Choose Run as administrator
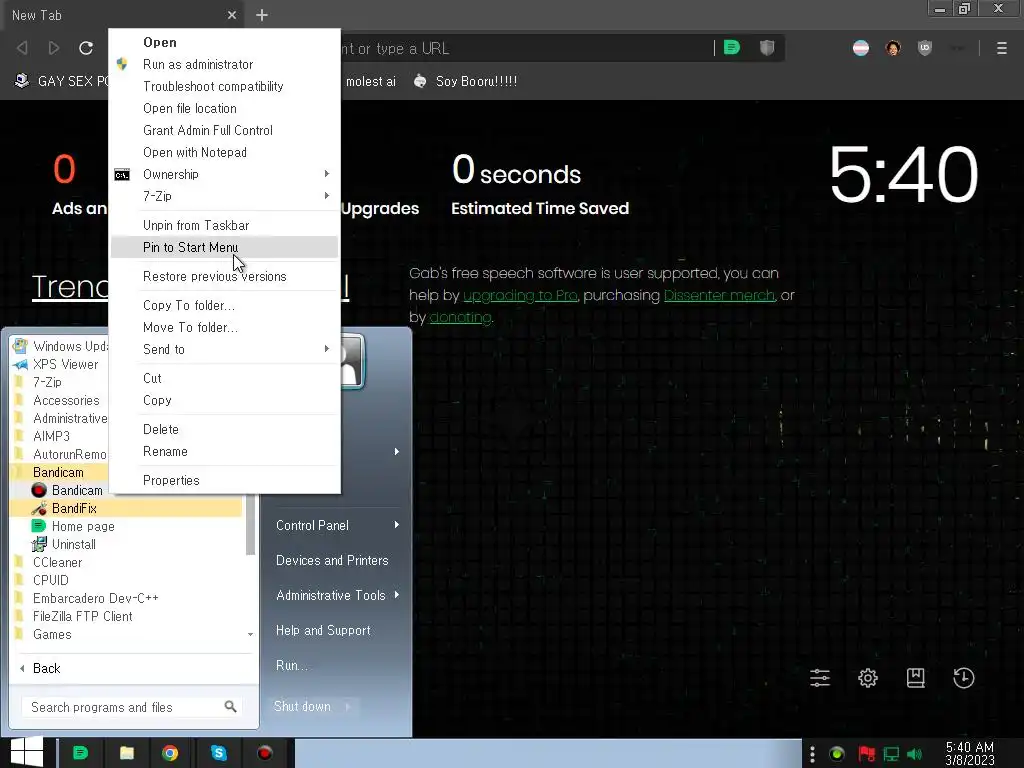Screen dimensions: 1024x768 tap(225, 64)
